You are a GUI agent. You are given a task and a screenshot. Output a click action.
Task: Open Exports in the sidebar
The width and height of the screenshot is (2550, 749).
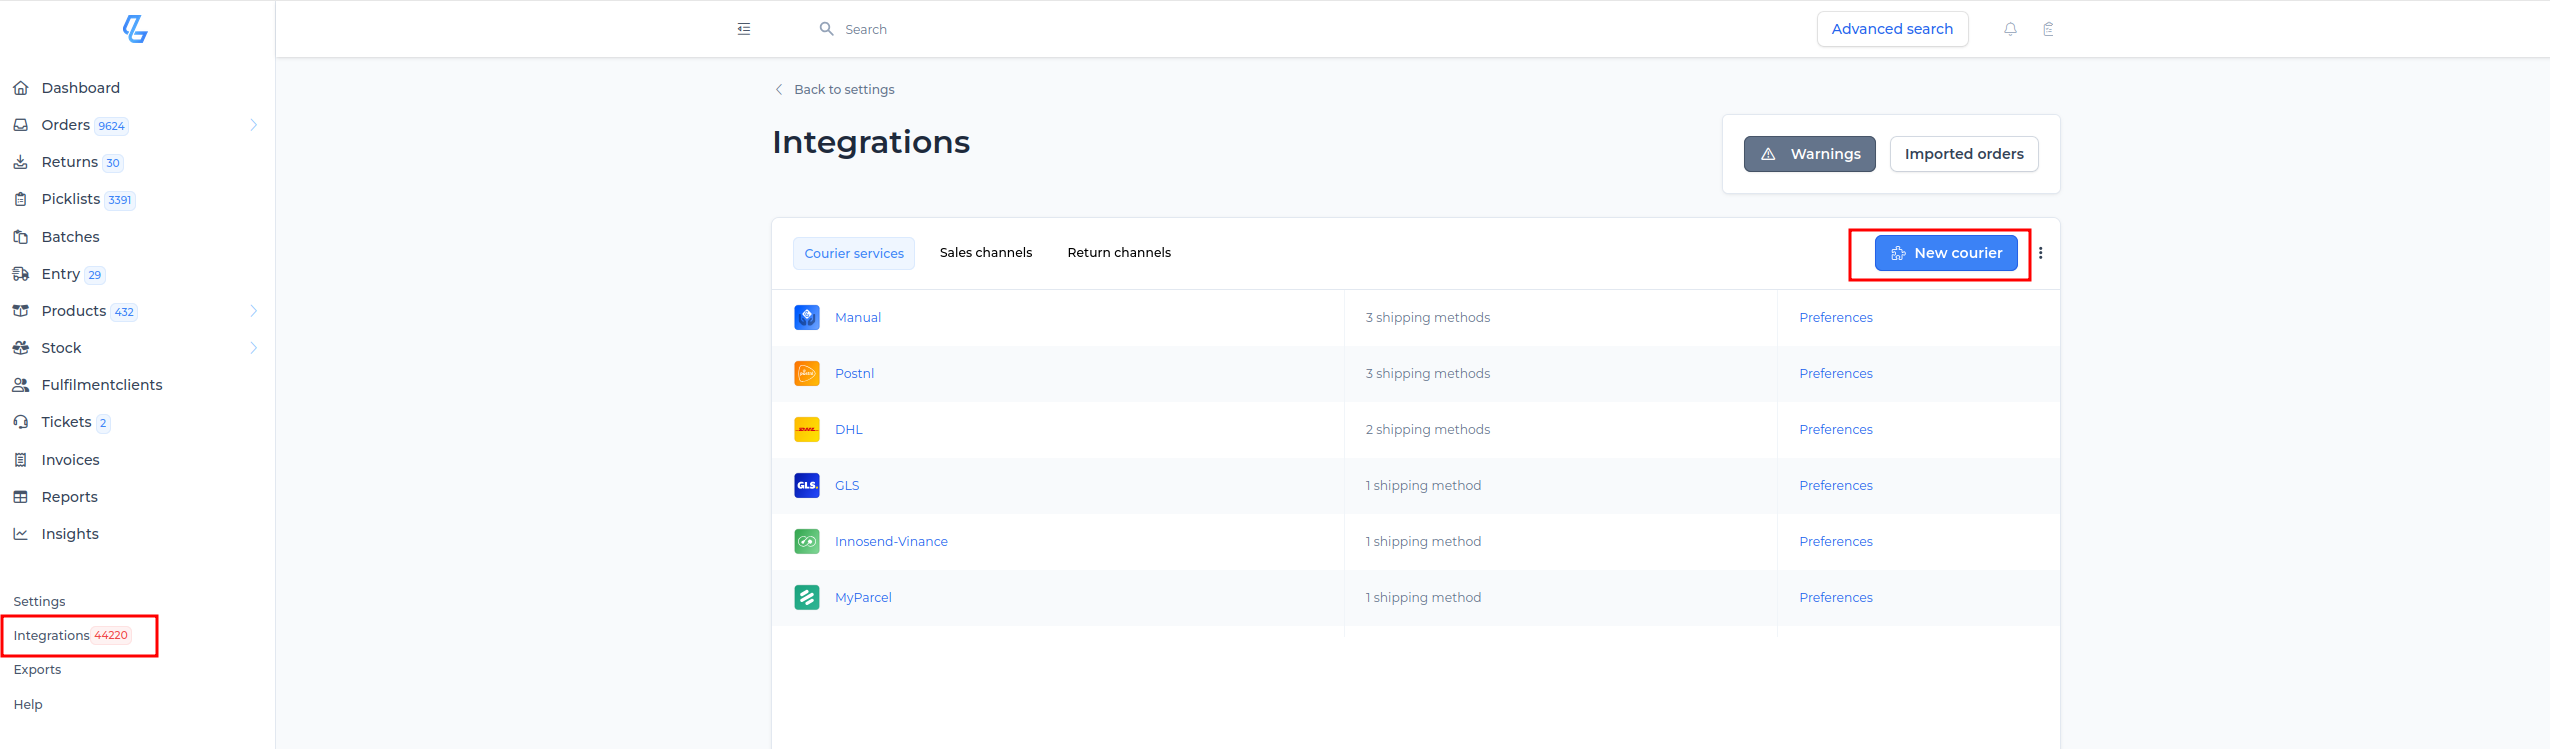pos(37,670)
